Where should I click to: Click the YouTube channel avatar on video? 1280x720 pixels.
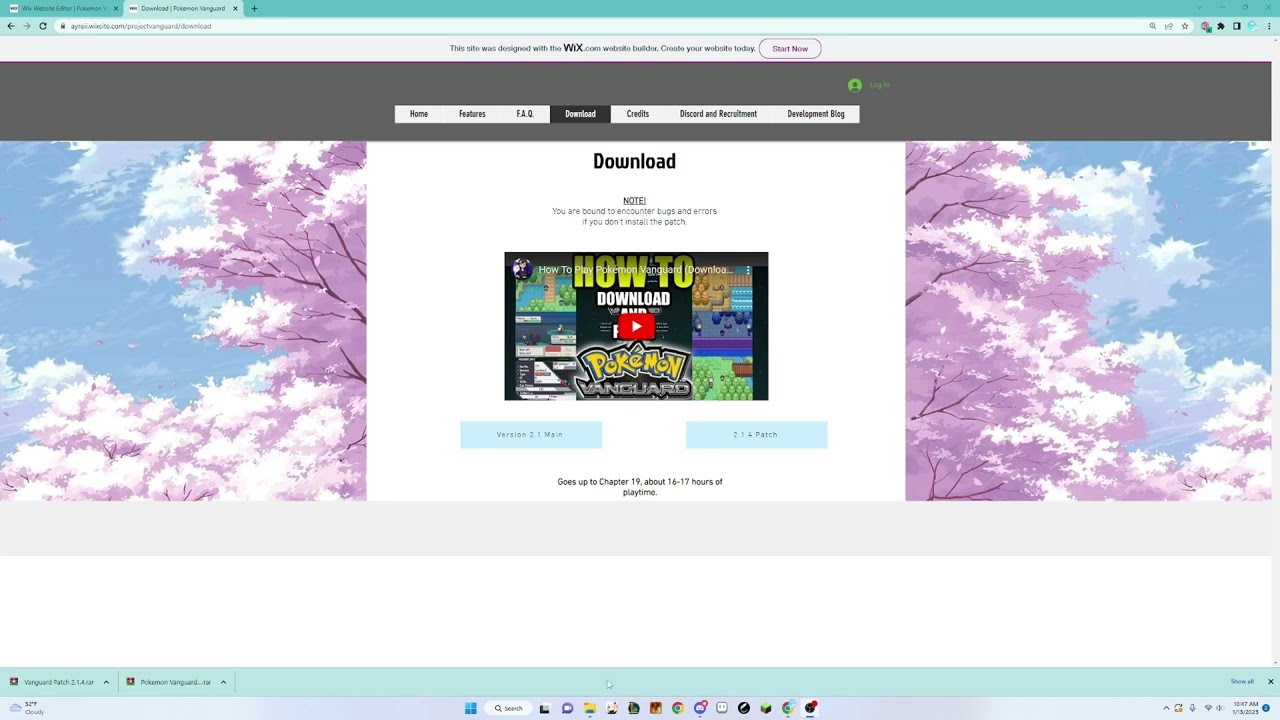(x=522, y=269)
